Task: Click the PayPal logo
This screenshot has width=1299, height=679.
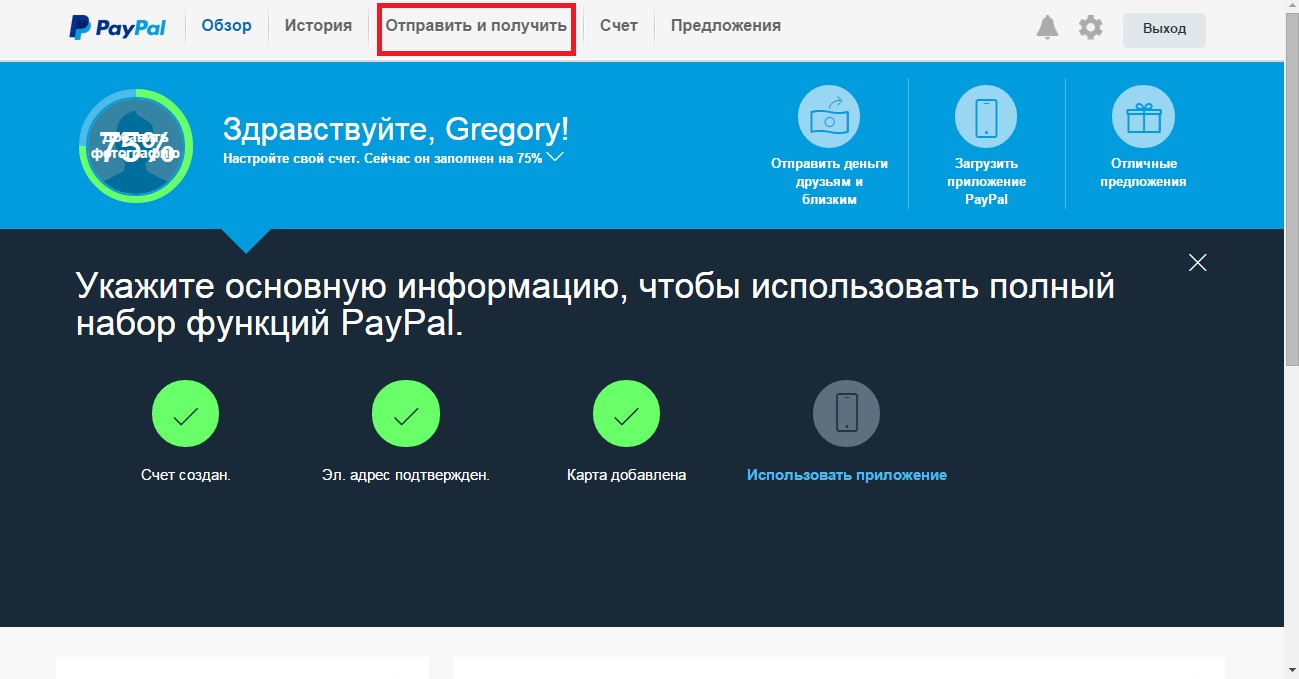Action: [117, 27]
